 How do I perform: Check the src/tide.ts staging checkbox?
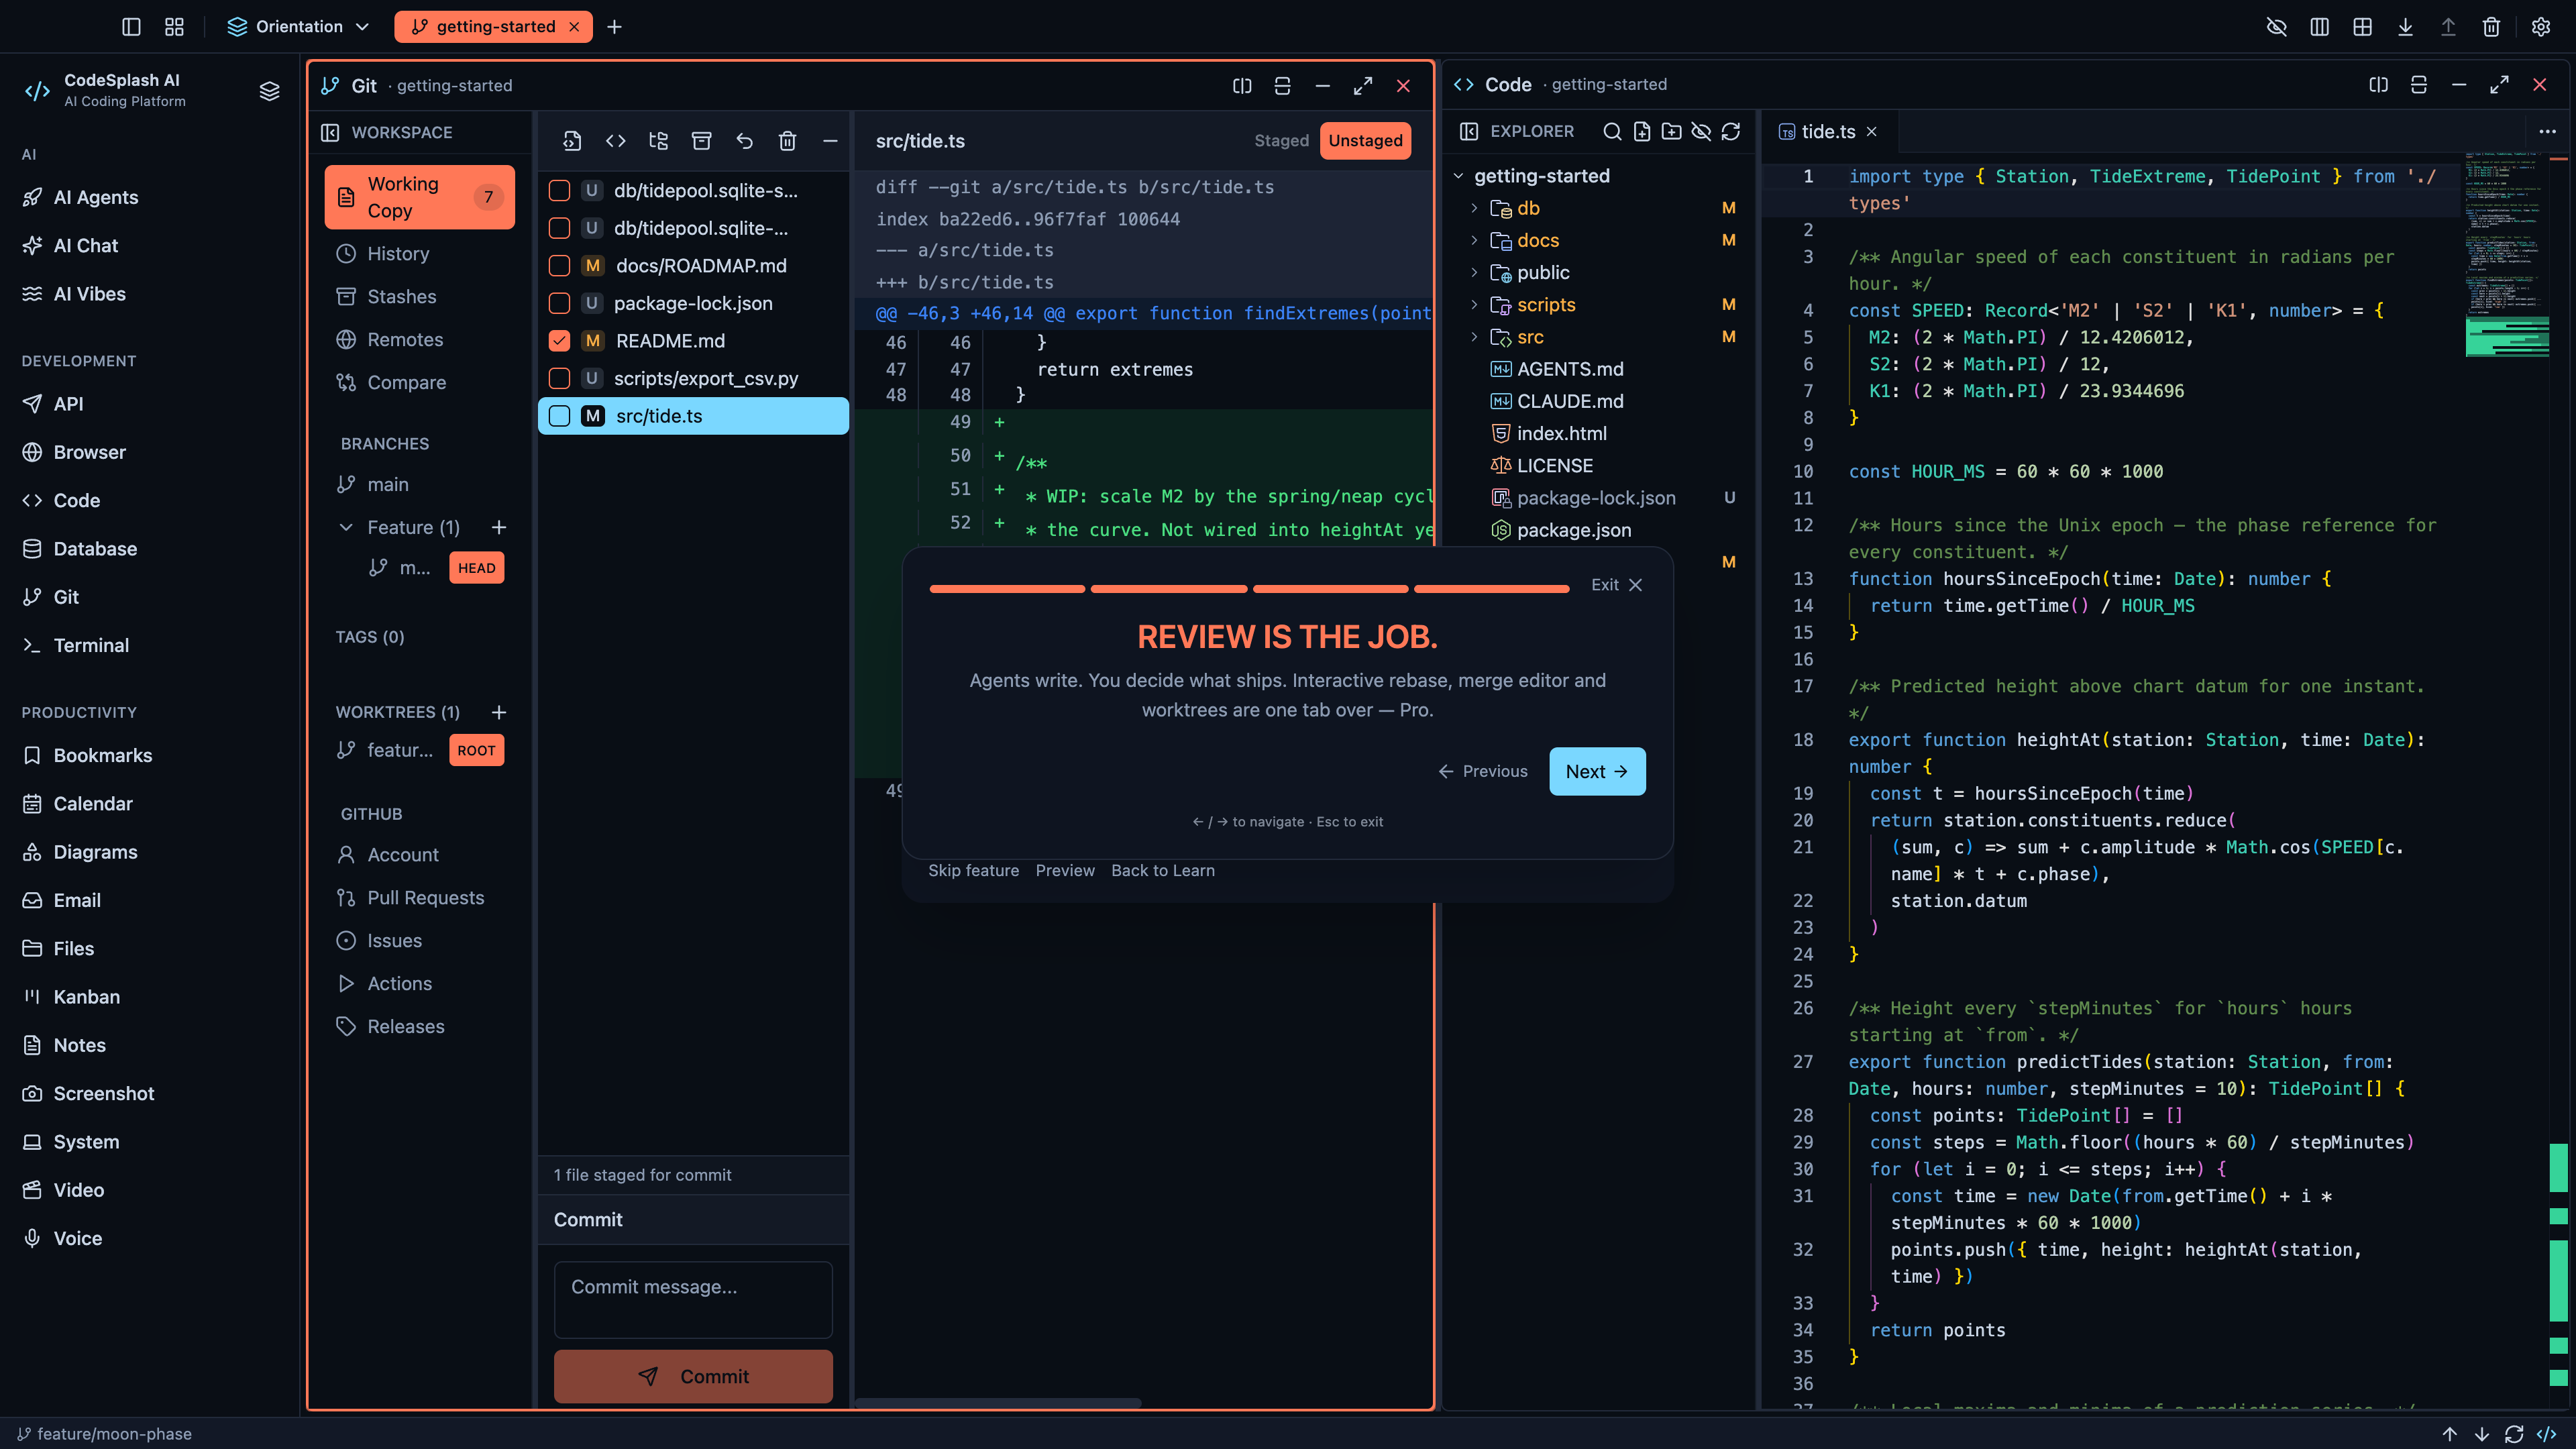click(x=559, y=416)
